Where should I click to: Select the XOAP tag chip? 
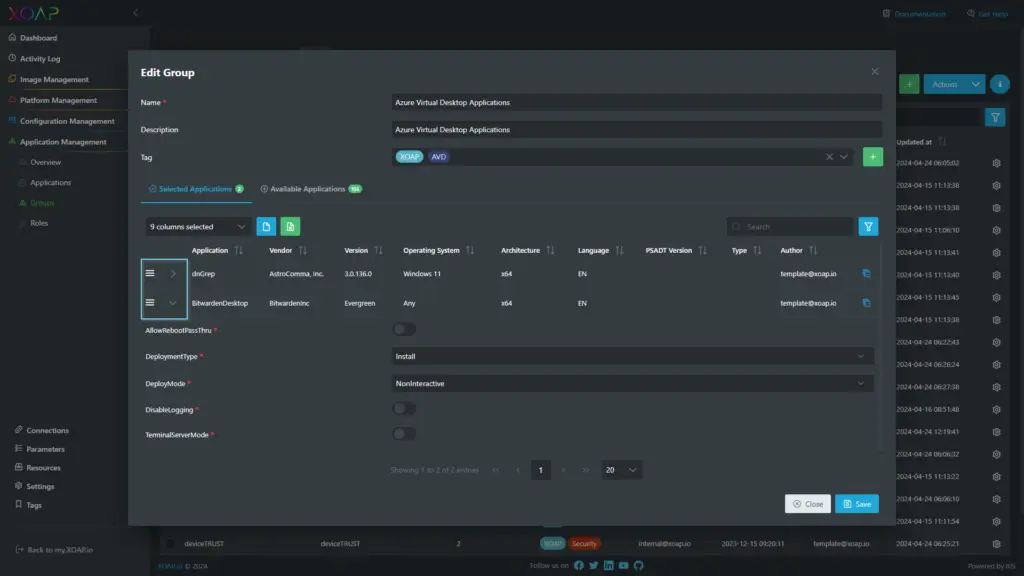tap(409, 157)
